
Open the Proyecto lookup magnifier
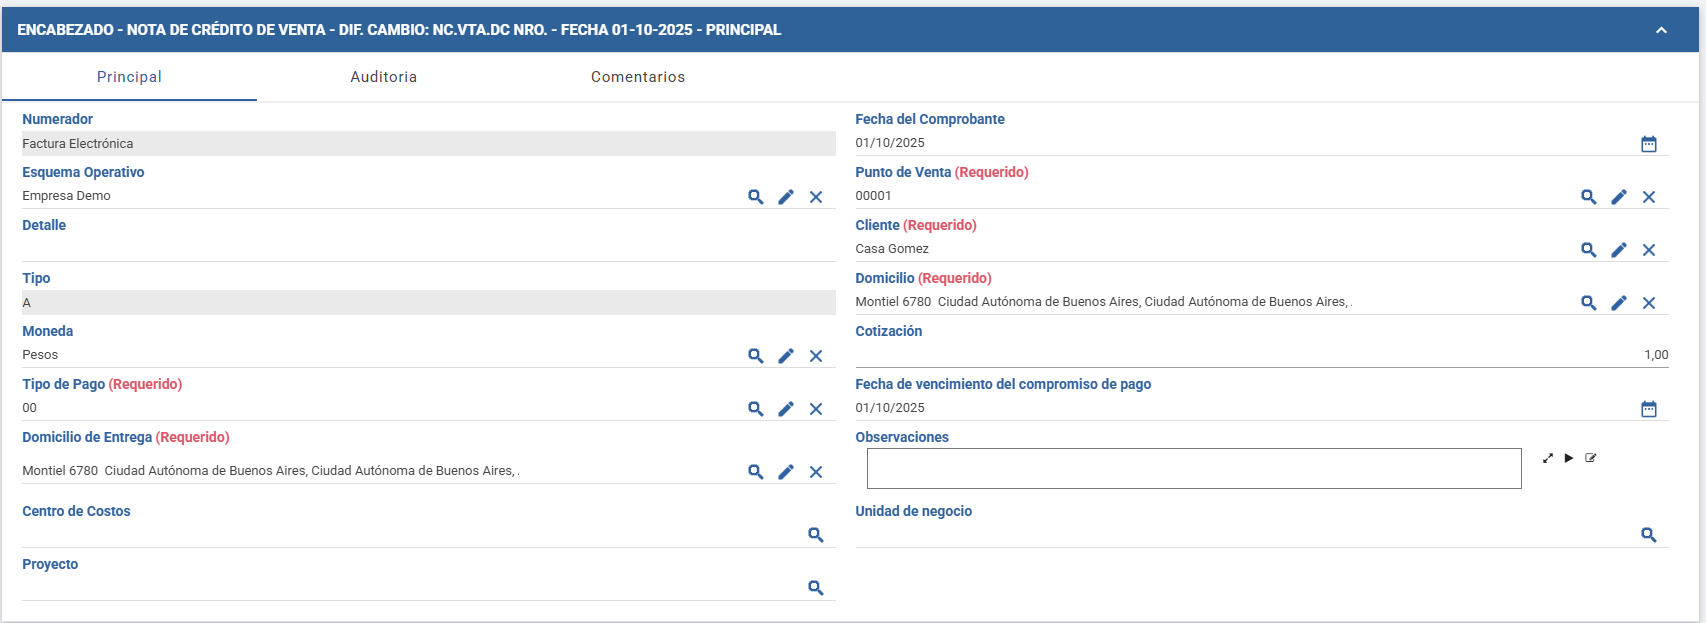[x=816, y=588]
